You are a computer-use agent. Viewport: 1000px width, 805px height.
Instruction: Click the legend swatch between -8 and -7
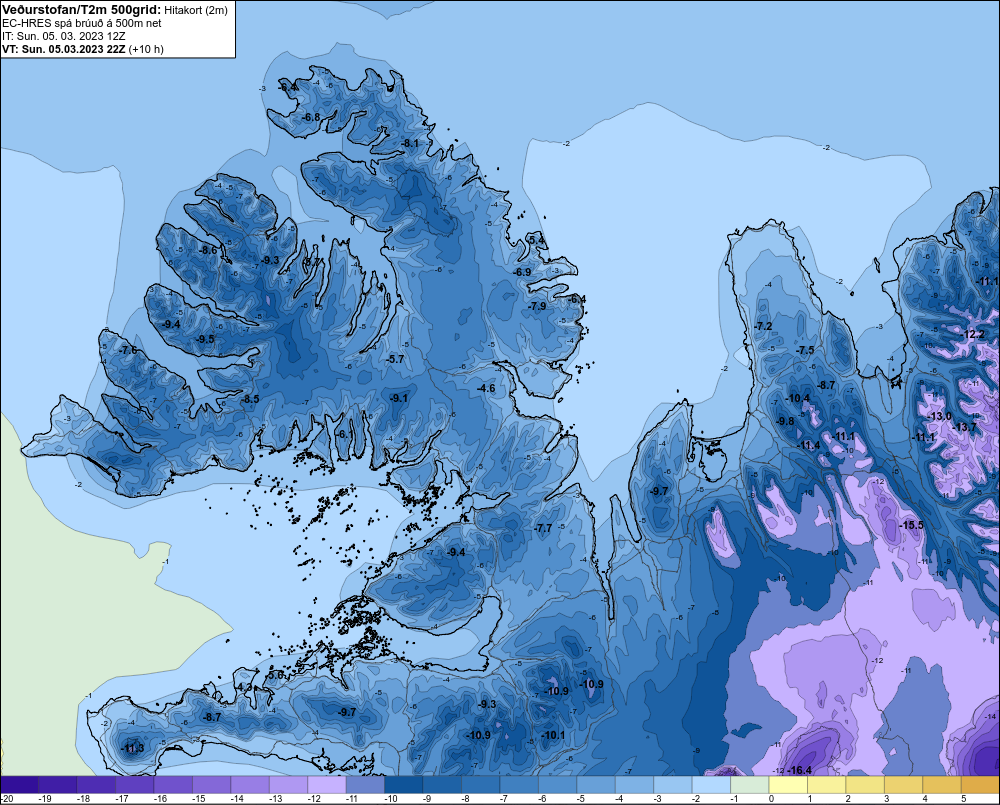click(x=481, y=785)
